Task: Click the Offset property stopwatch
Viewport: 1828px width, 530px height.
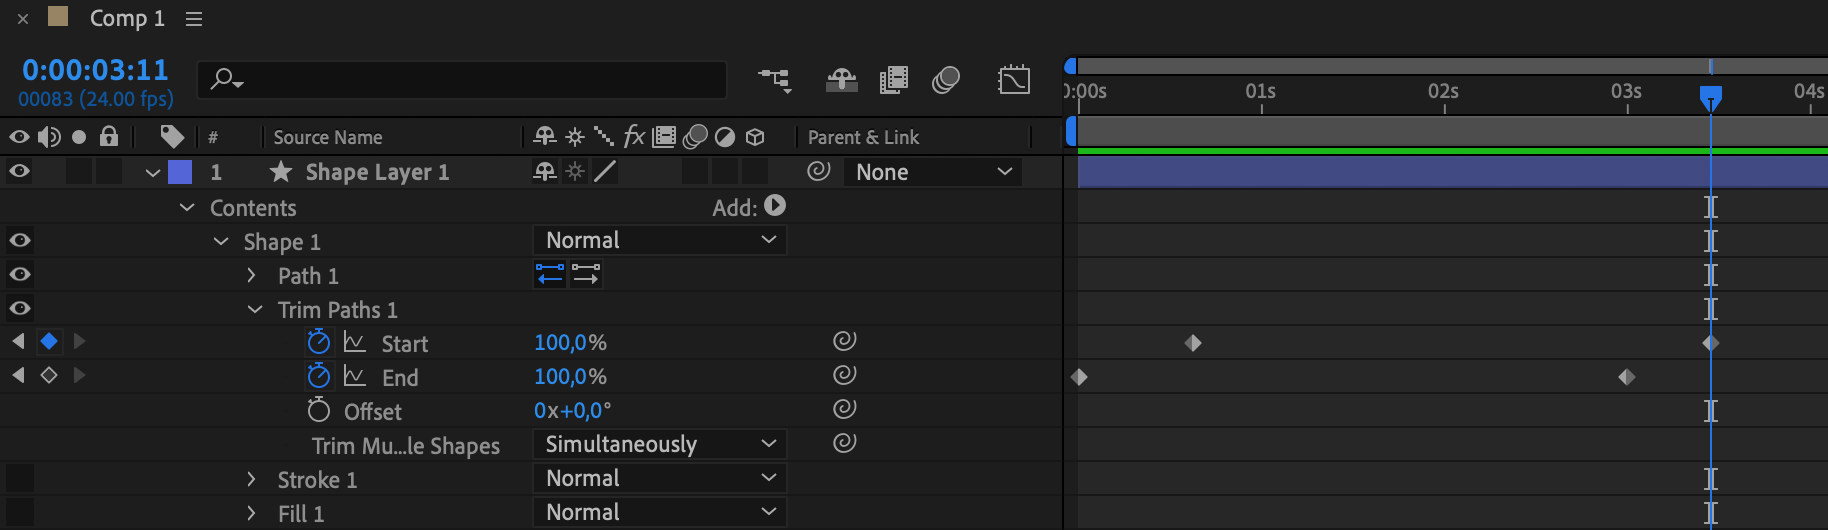Action: point(318,411)
